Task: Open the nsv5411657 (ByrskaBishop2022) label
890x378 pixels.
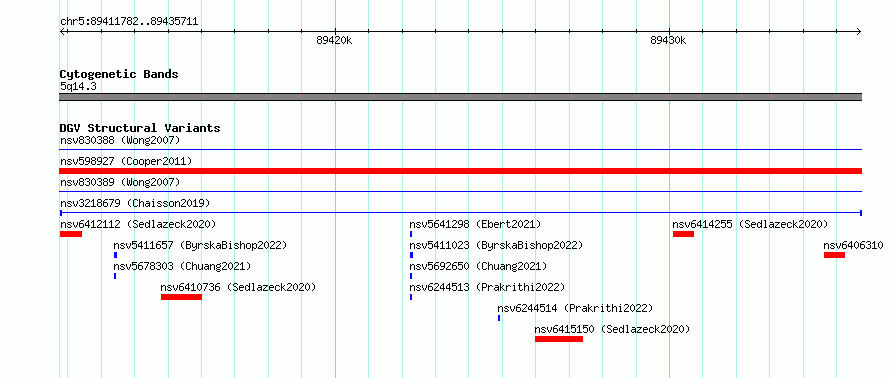Action: (200, 245)
